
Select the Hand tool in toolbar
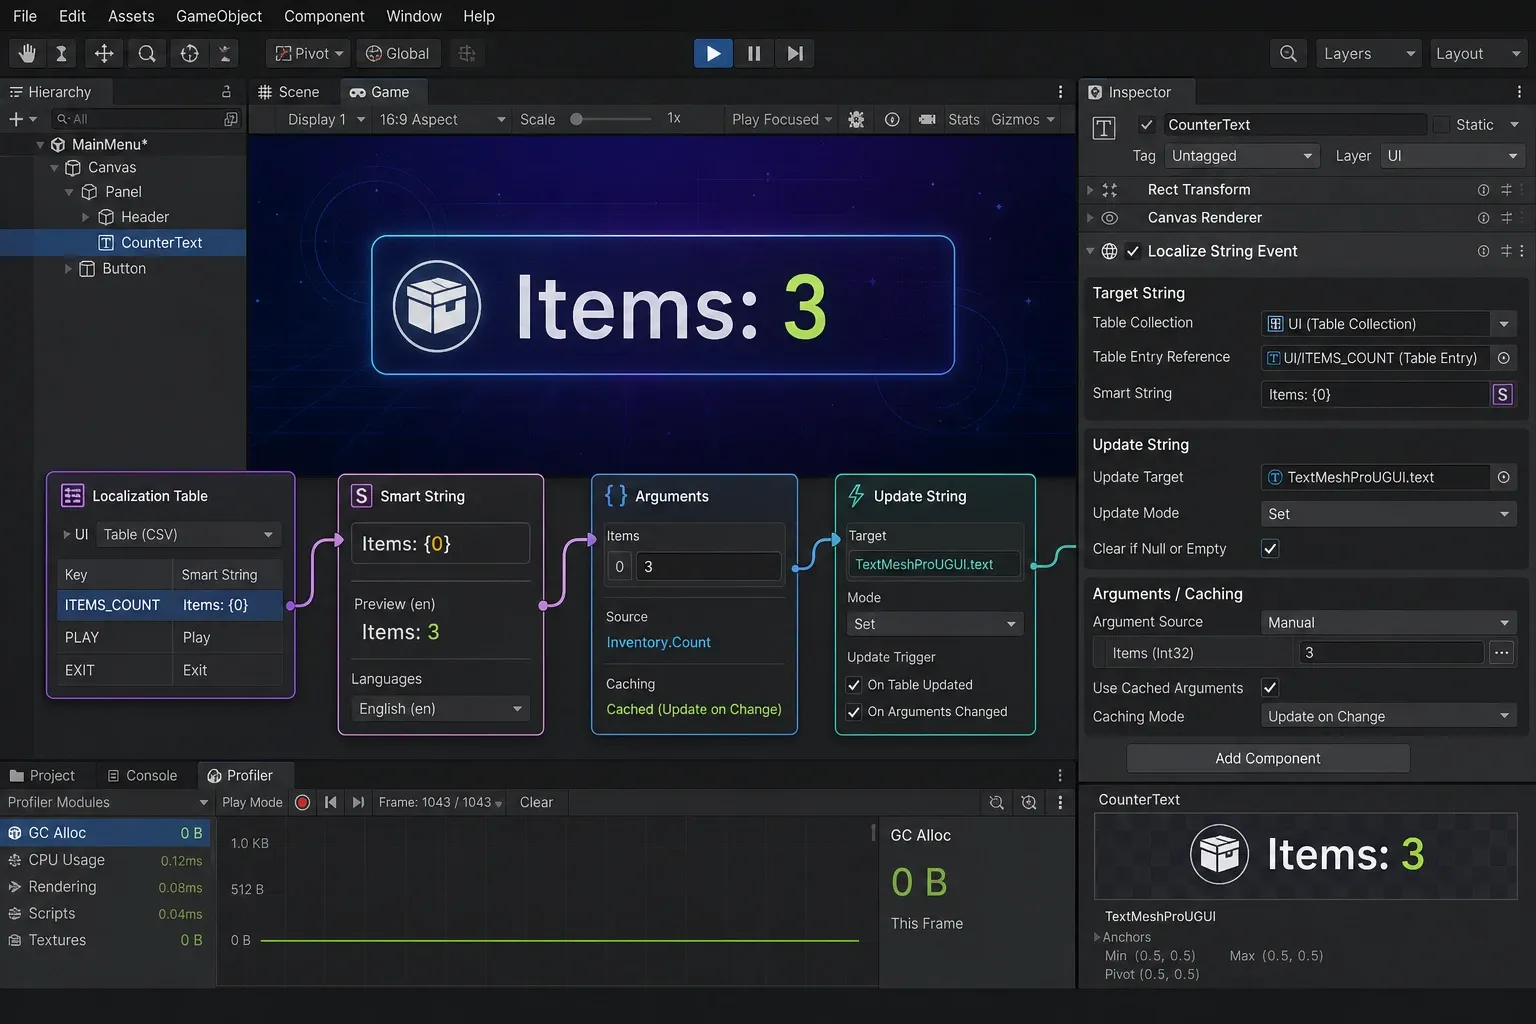27,53
